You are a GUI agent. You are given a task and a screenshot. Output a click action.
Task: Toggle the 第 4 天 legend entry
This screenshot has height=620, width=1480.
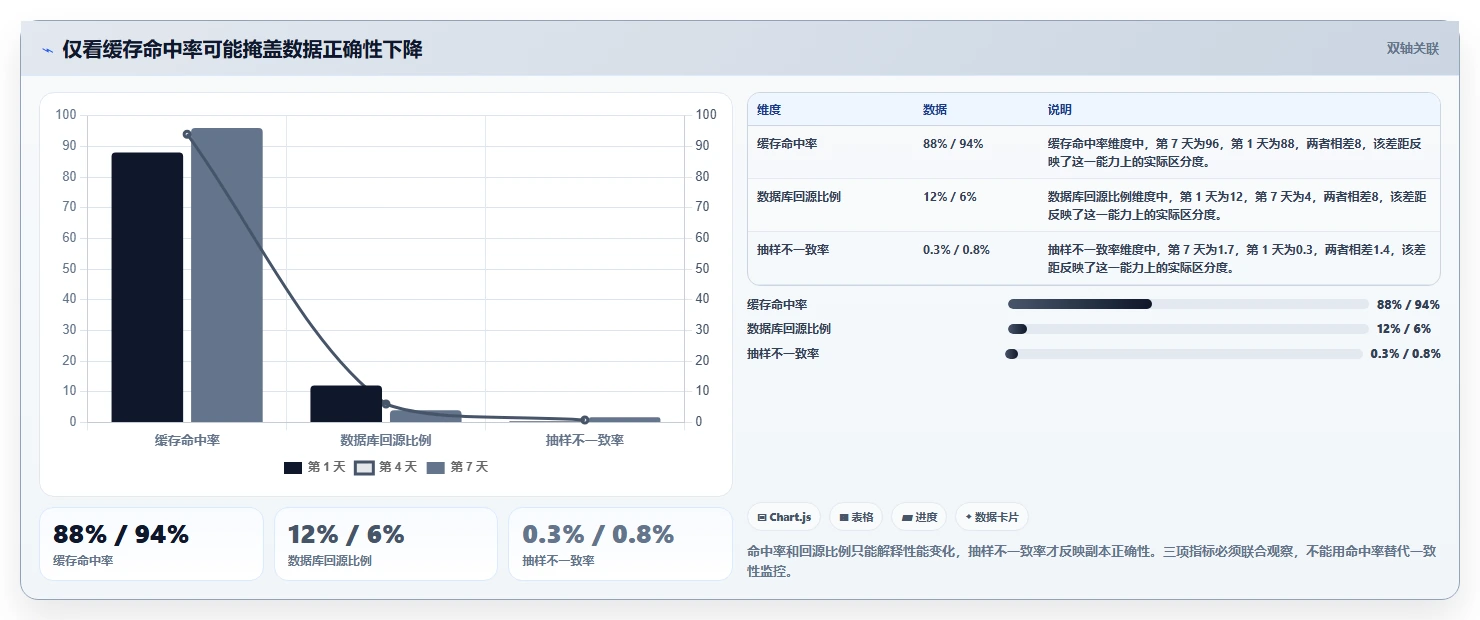[386, 467]
